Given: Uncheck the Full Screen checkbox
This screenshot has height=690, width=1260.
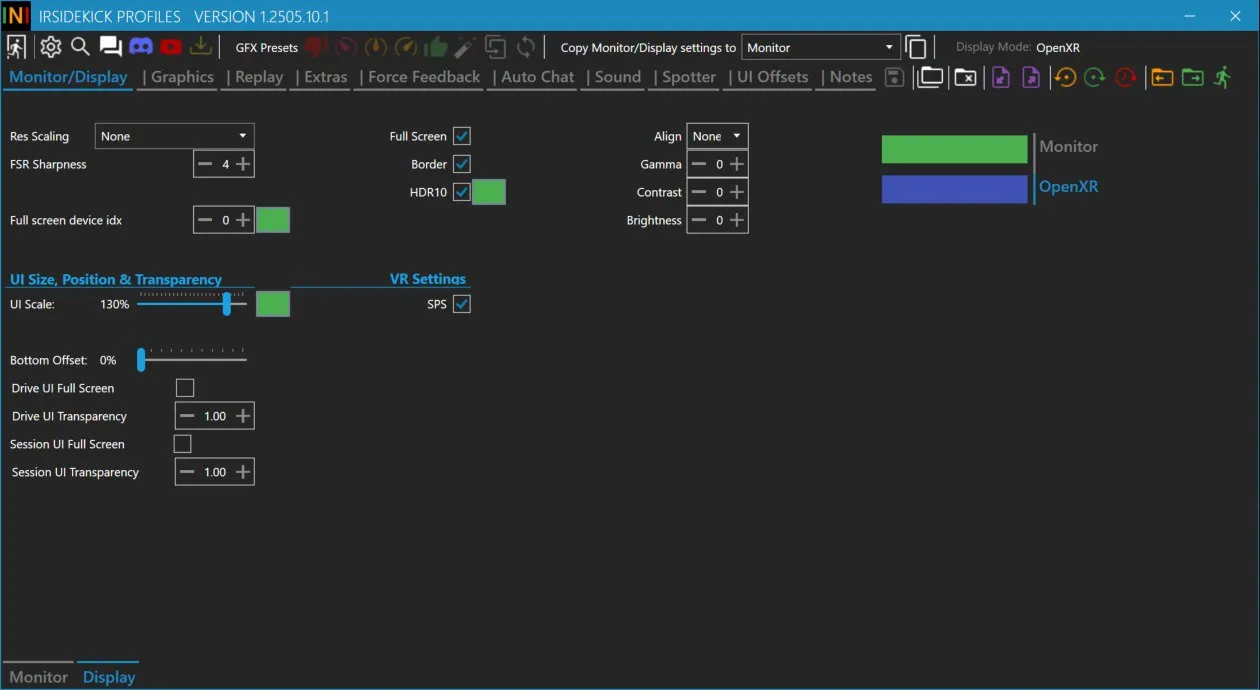Looking at the screenshot, I should coord(462,136).
